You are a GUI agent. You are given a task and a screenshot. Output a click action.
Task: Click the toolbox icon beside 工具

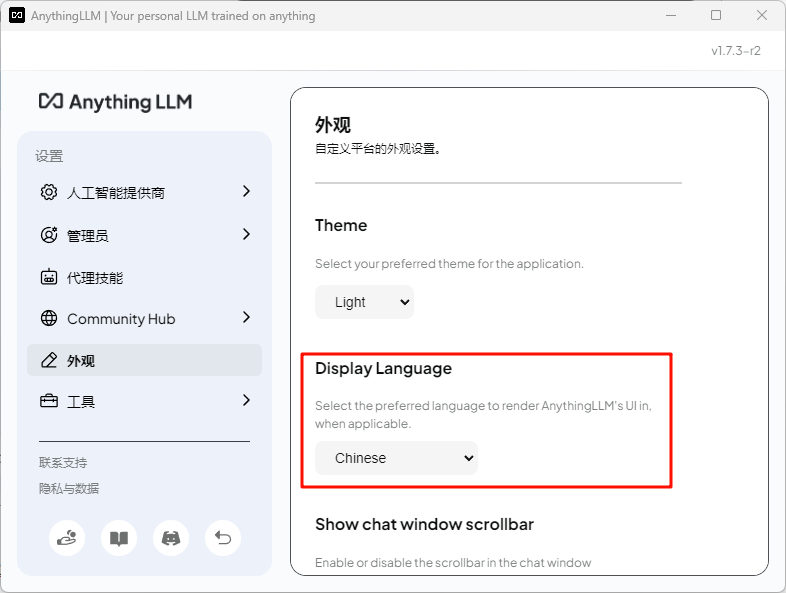point(49,401)
